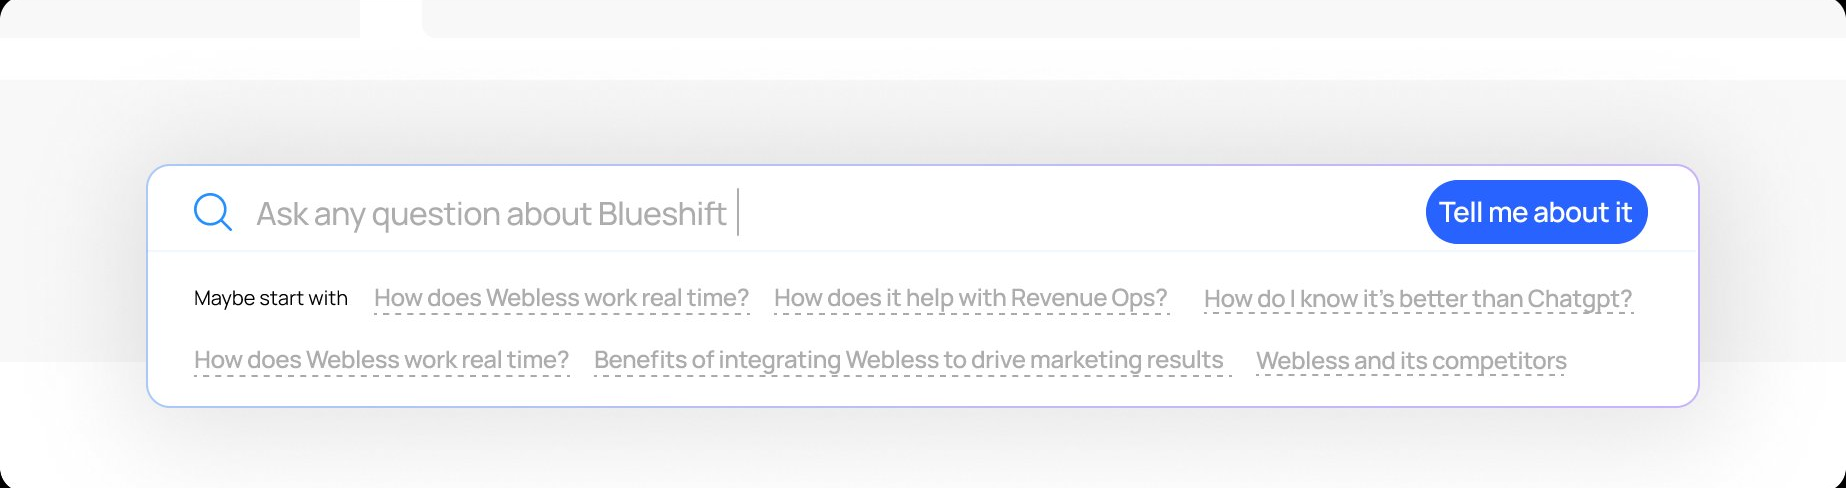Image resolution: width=1846 pixels, height=488 pixels.
Task: Select top-row 'How does Webless work real time?' suggestion
Action: (x=561, y=298)
